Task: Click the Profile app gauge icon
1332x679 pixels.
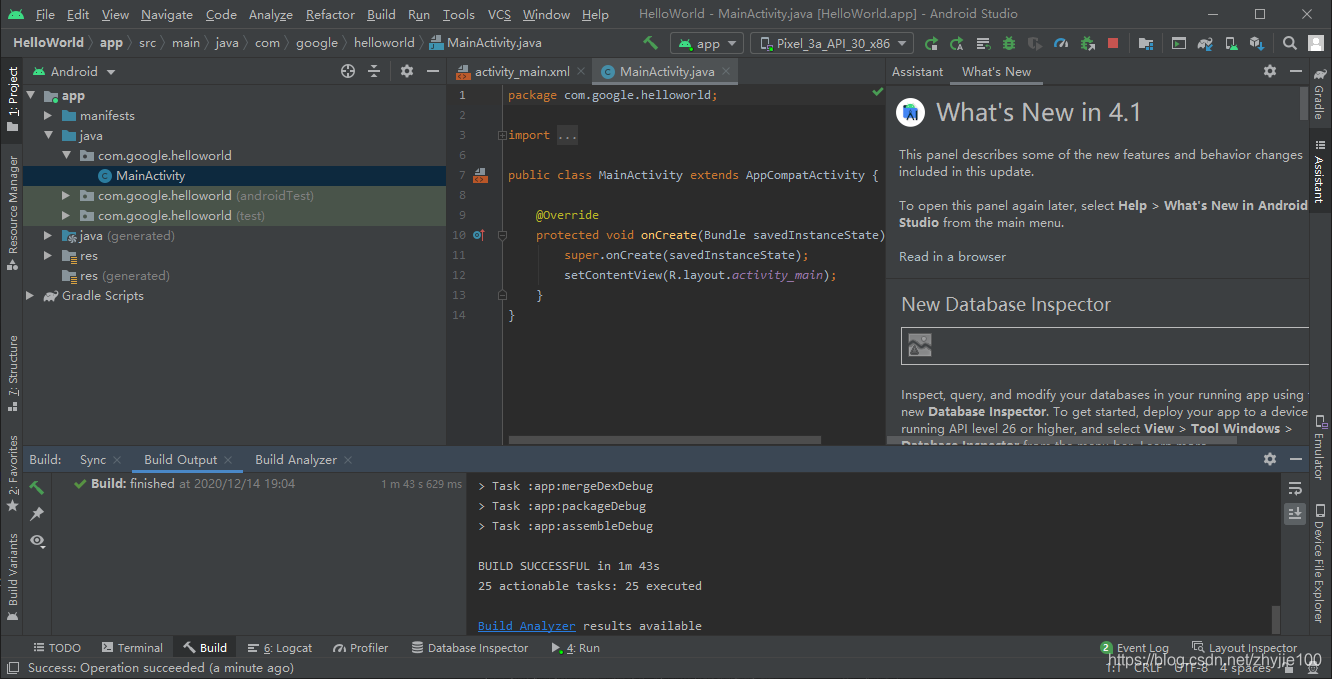Action: pyautogui.click(x=1061, y=43)
